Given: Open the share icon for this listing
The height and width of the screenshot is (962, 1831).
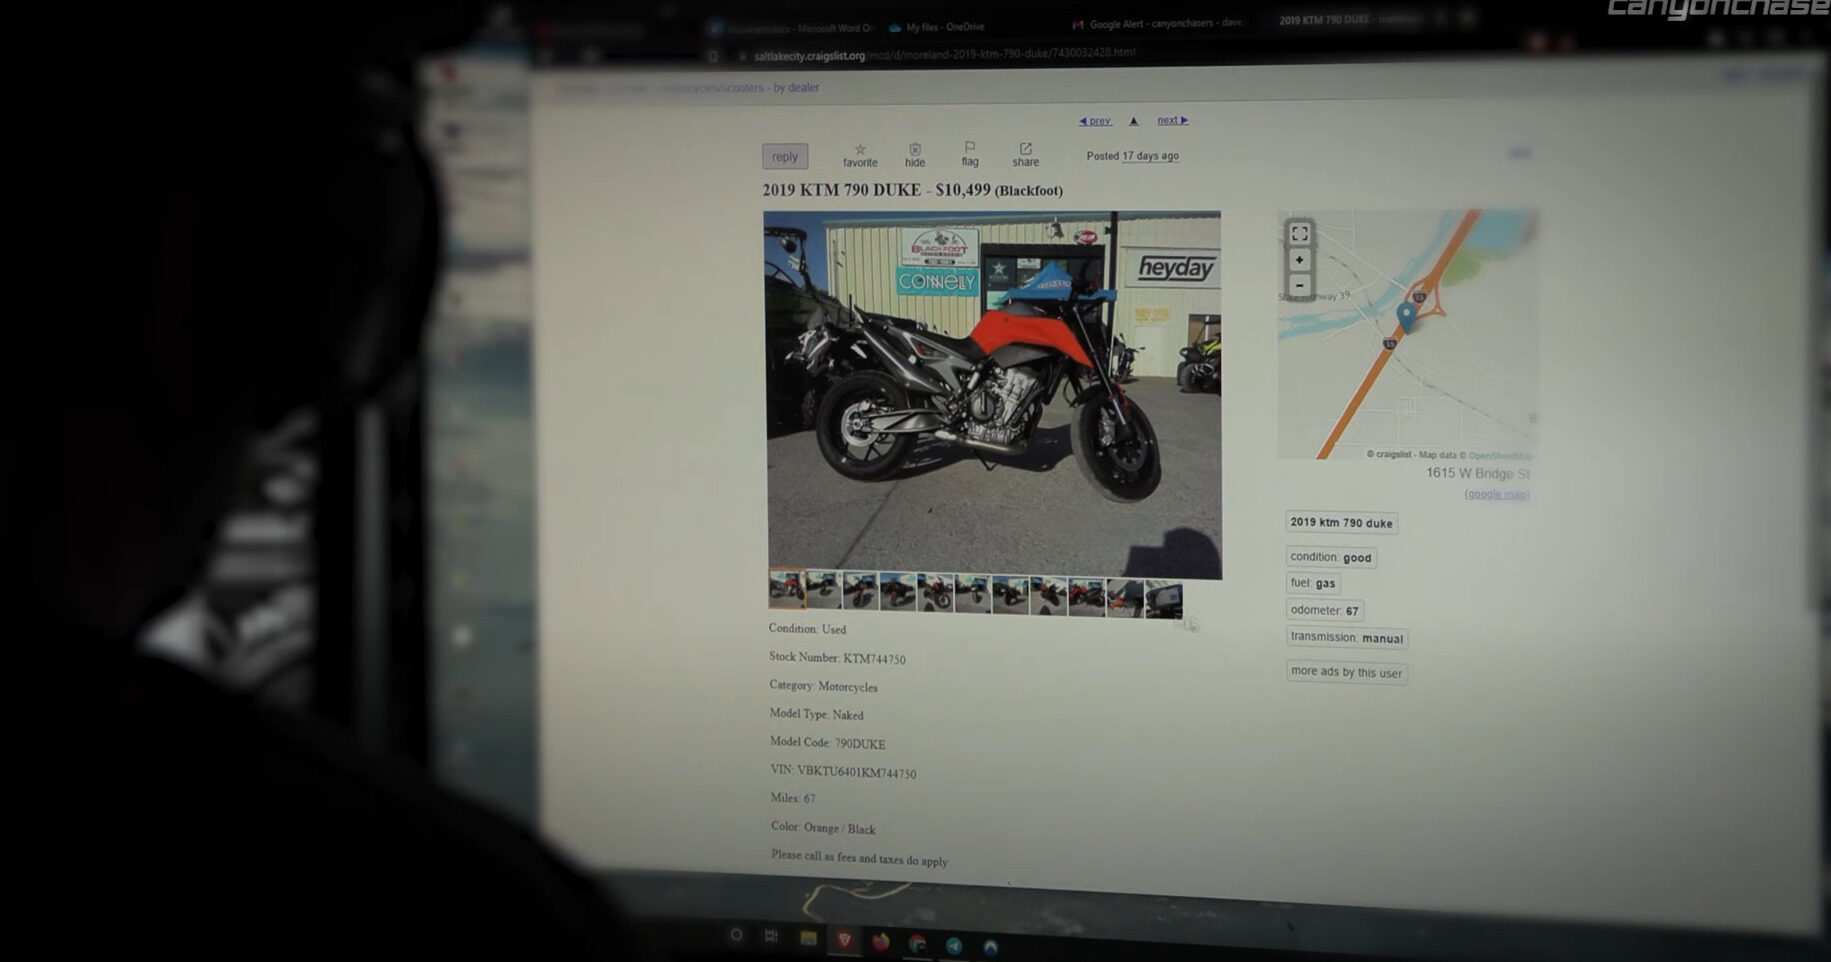Looking at the screenshot, I should tap(1026, 148).
